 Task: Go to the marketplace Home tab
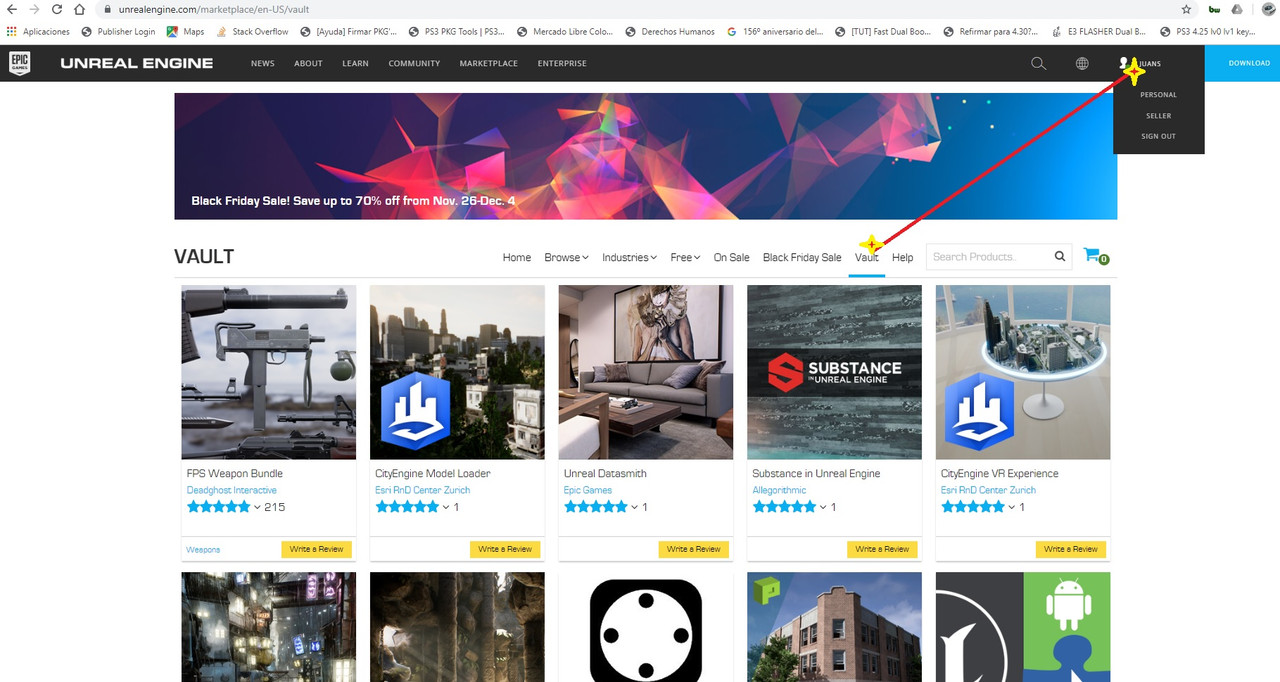(517, 258)
